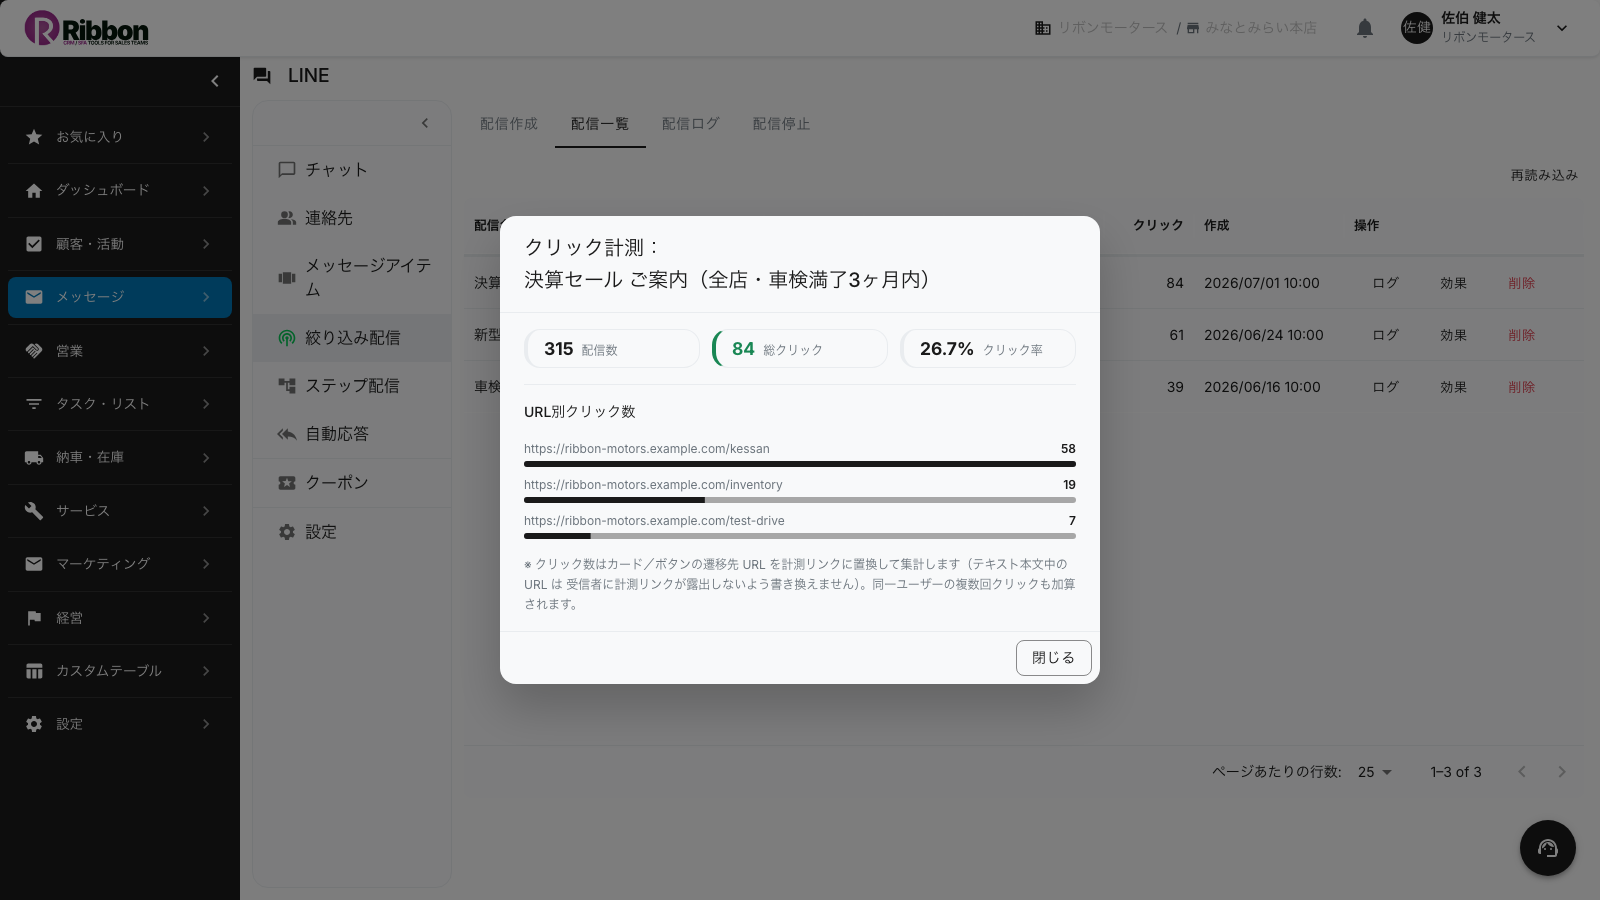Switch to 配信停止 tab
1600x900 pixels.
(782, 124)
